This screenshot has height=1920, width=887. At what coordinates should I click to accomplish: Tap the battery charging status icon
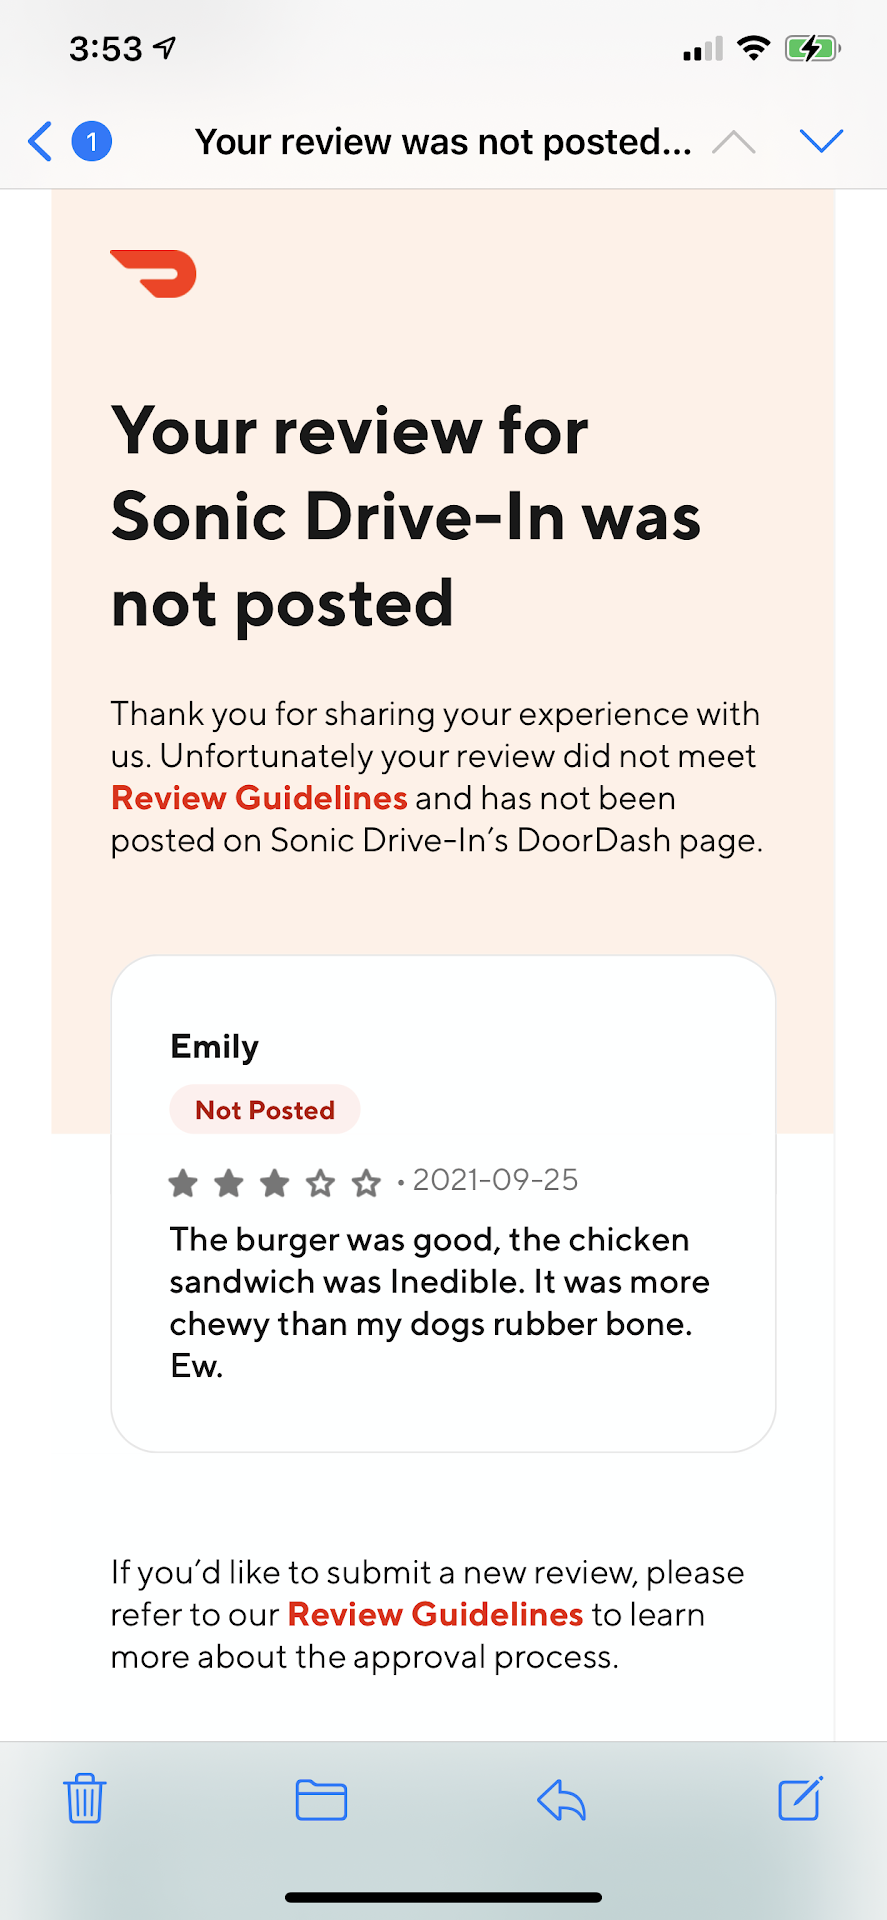pos(812,48)
